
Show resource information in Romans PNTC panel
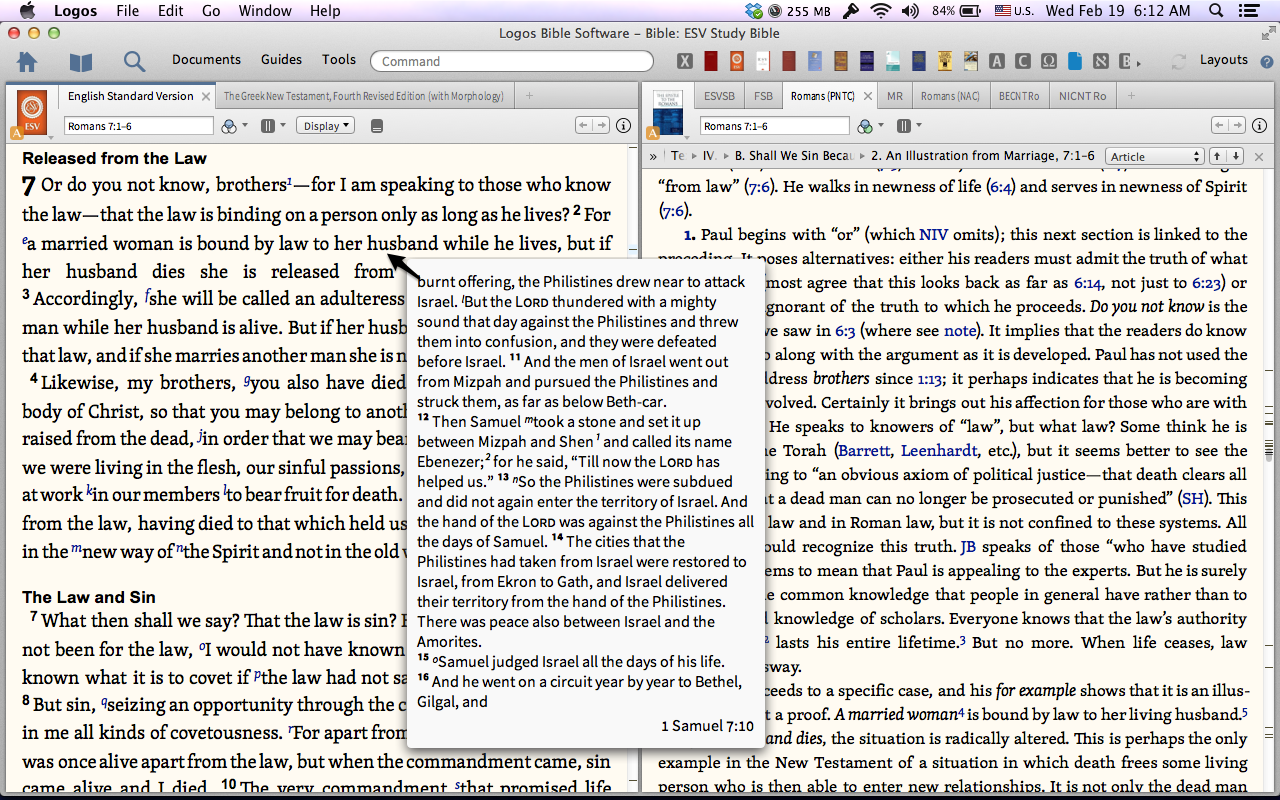coord(1258,126)
